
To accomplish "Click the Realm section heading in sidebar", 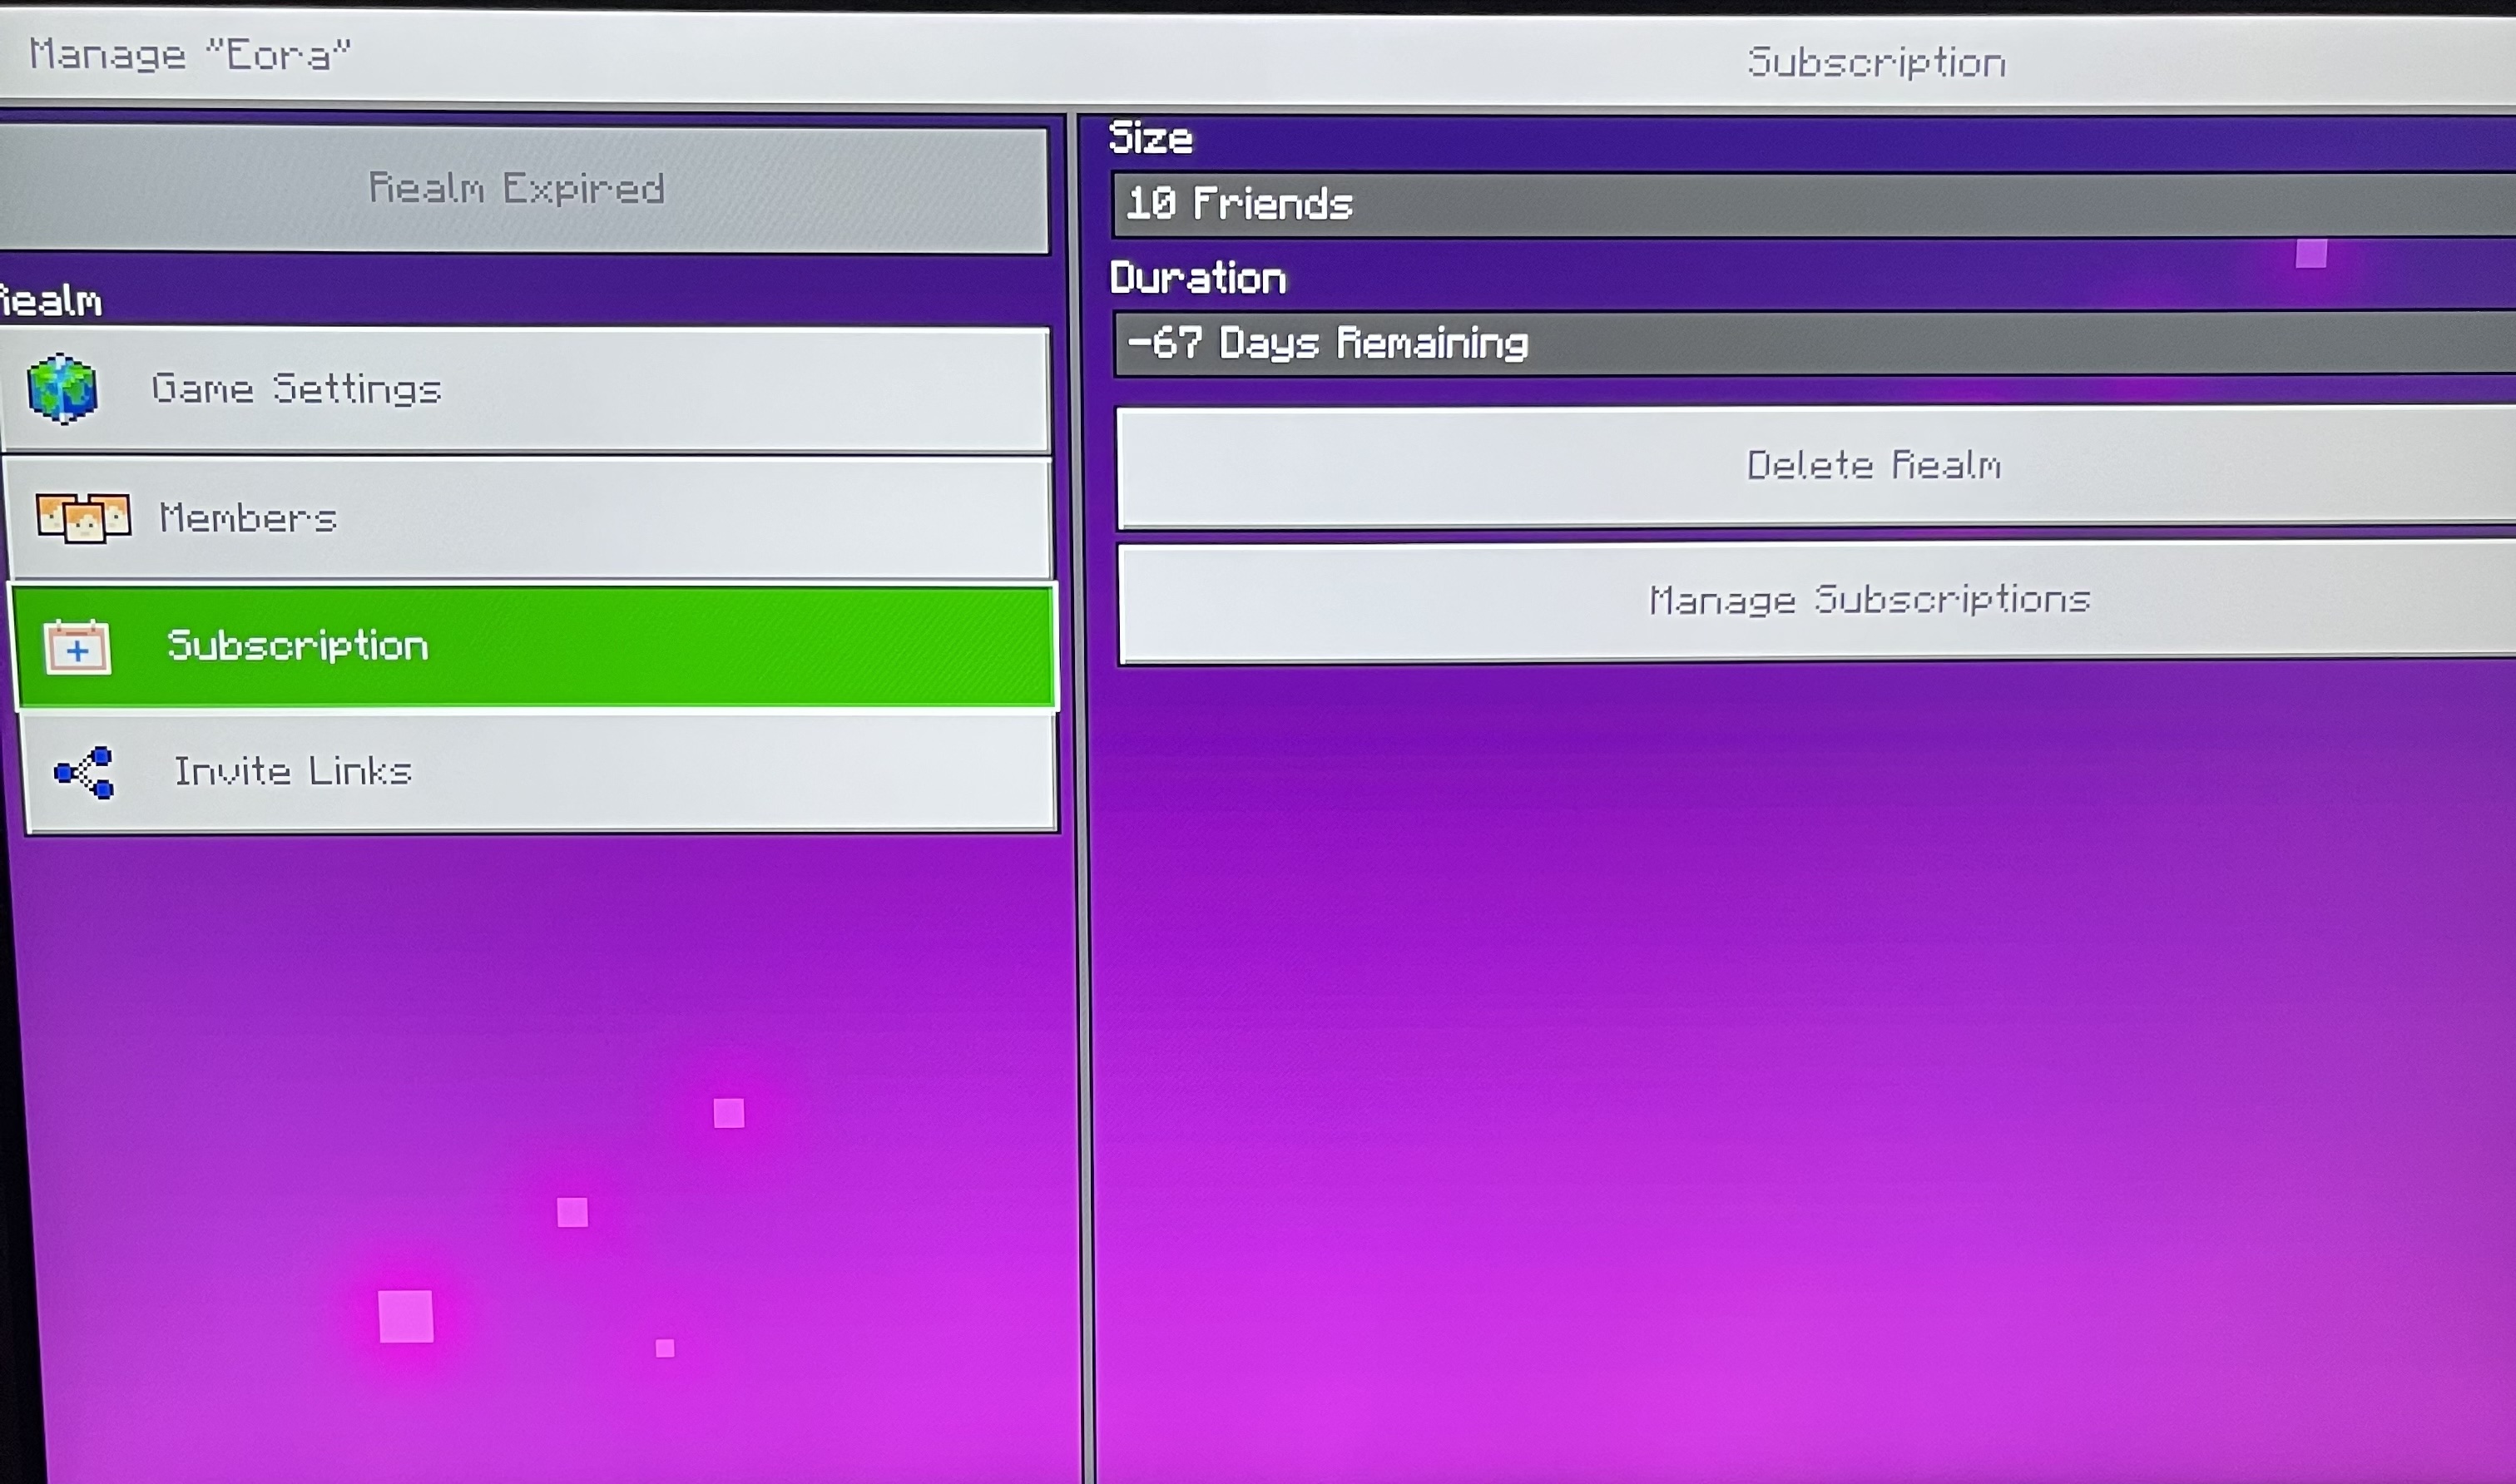I will (x=52, y=301).
